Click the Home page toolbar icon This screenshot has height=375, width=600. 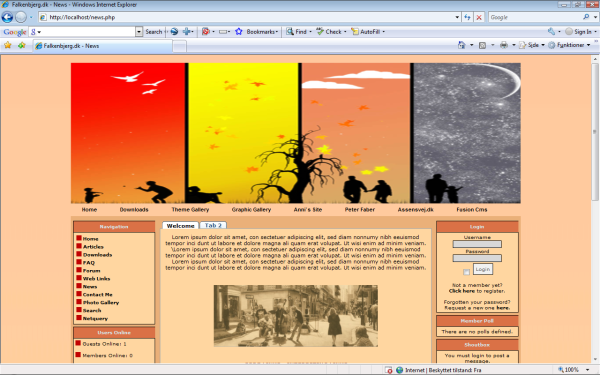[461, 45]
